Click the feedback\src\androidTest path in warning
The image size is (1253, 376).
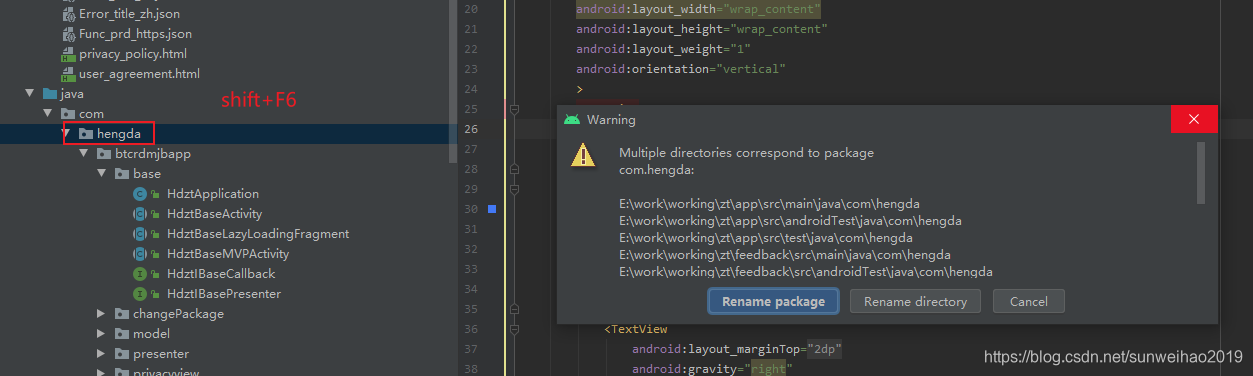(x=806, y=272)
